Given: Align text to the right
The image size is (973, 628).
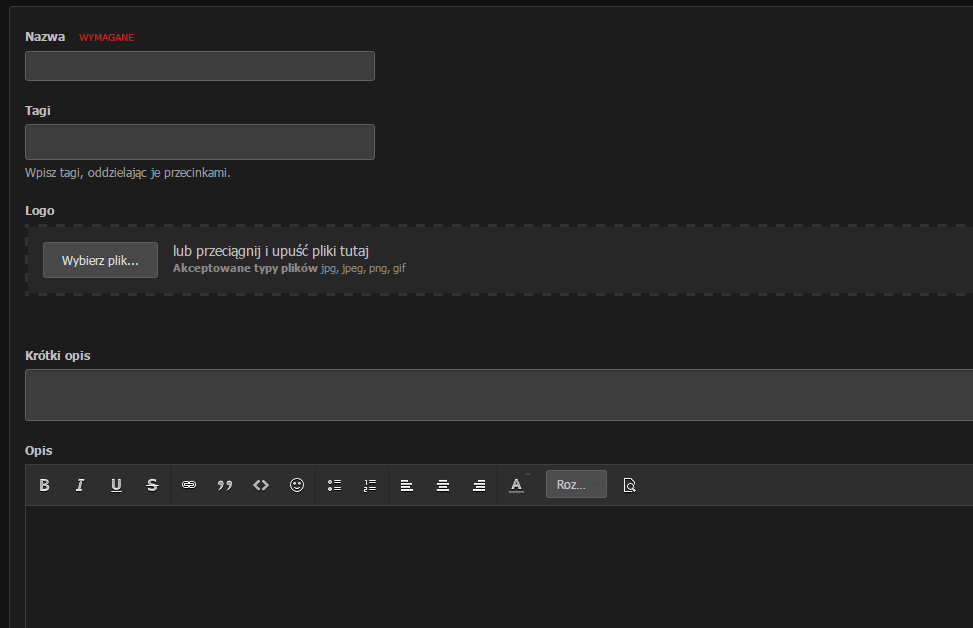Looking at the screenshot, I should click(x=479, y=485).
